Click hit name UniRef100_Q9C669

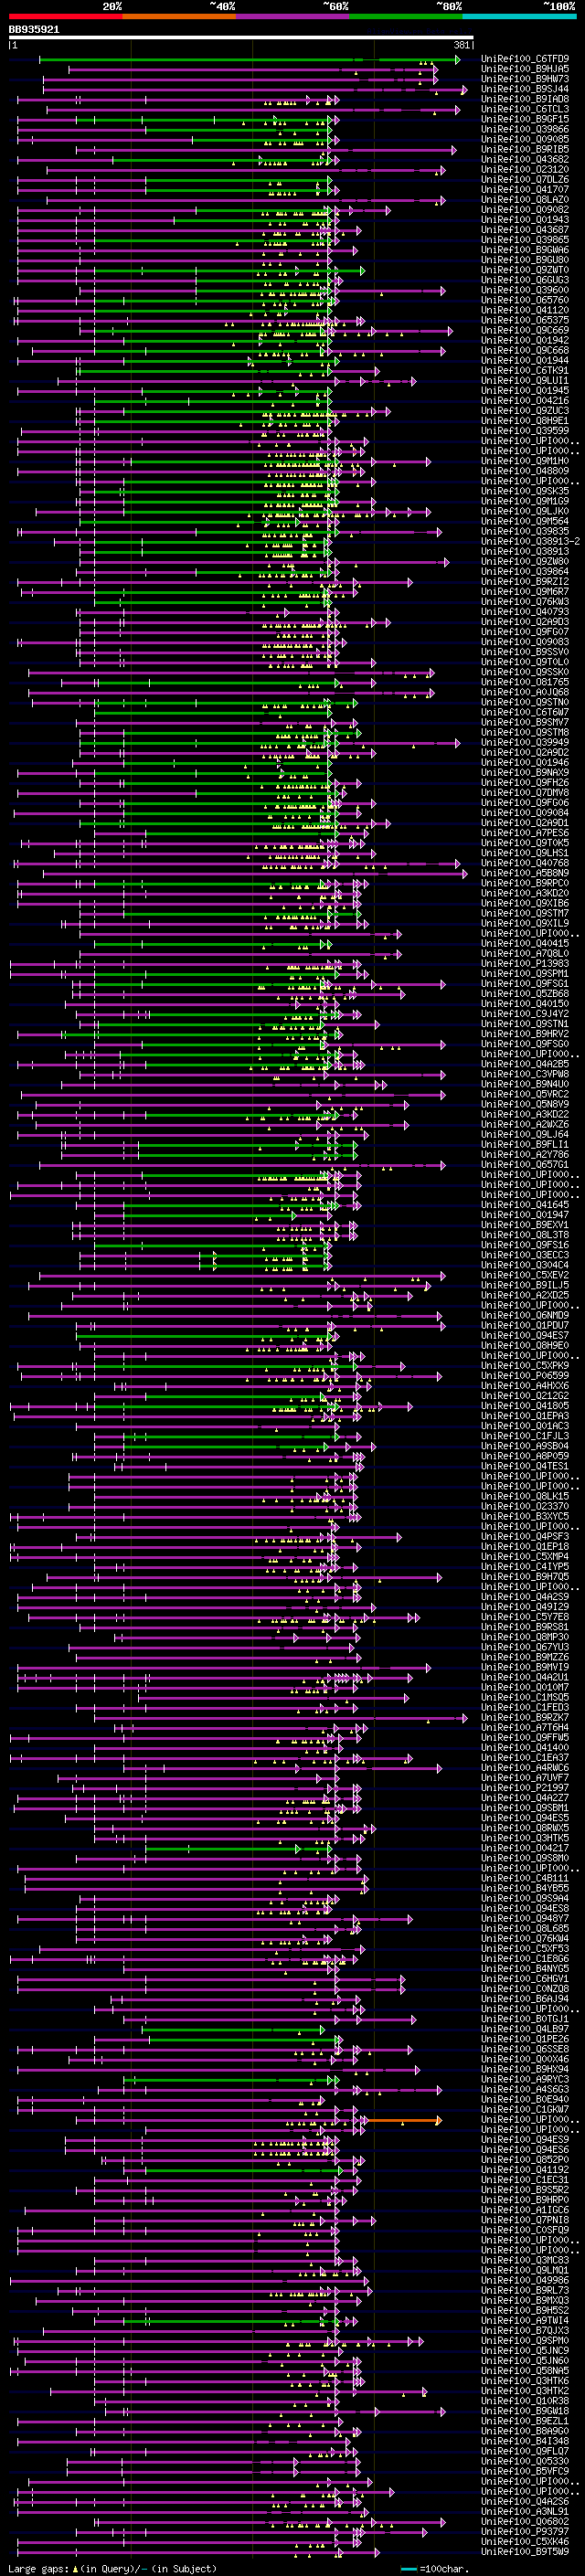(x=525, y=330)
